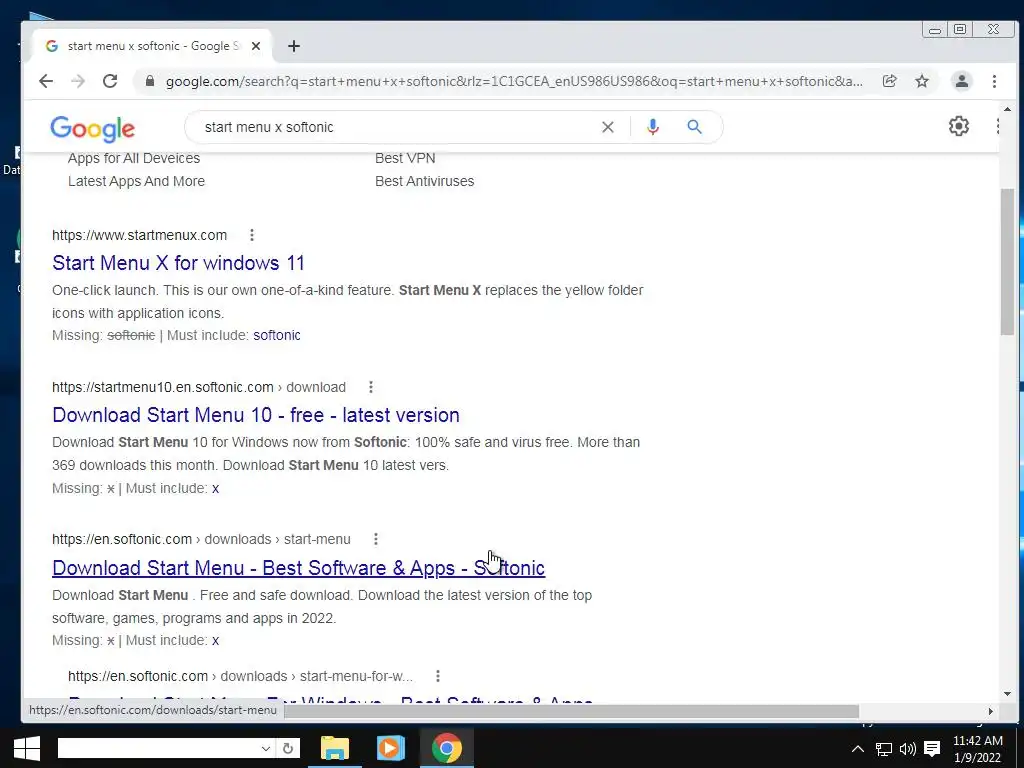Open result options for startmenu10.en.softonic.com
1024x768 pixels.
point(370,387)
